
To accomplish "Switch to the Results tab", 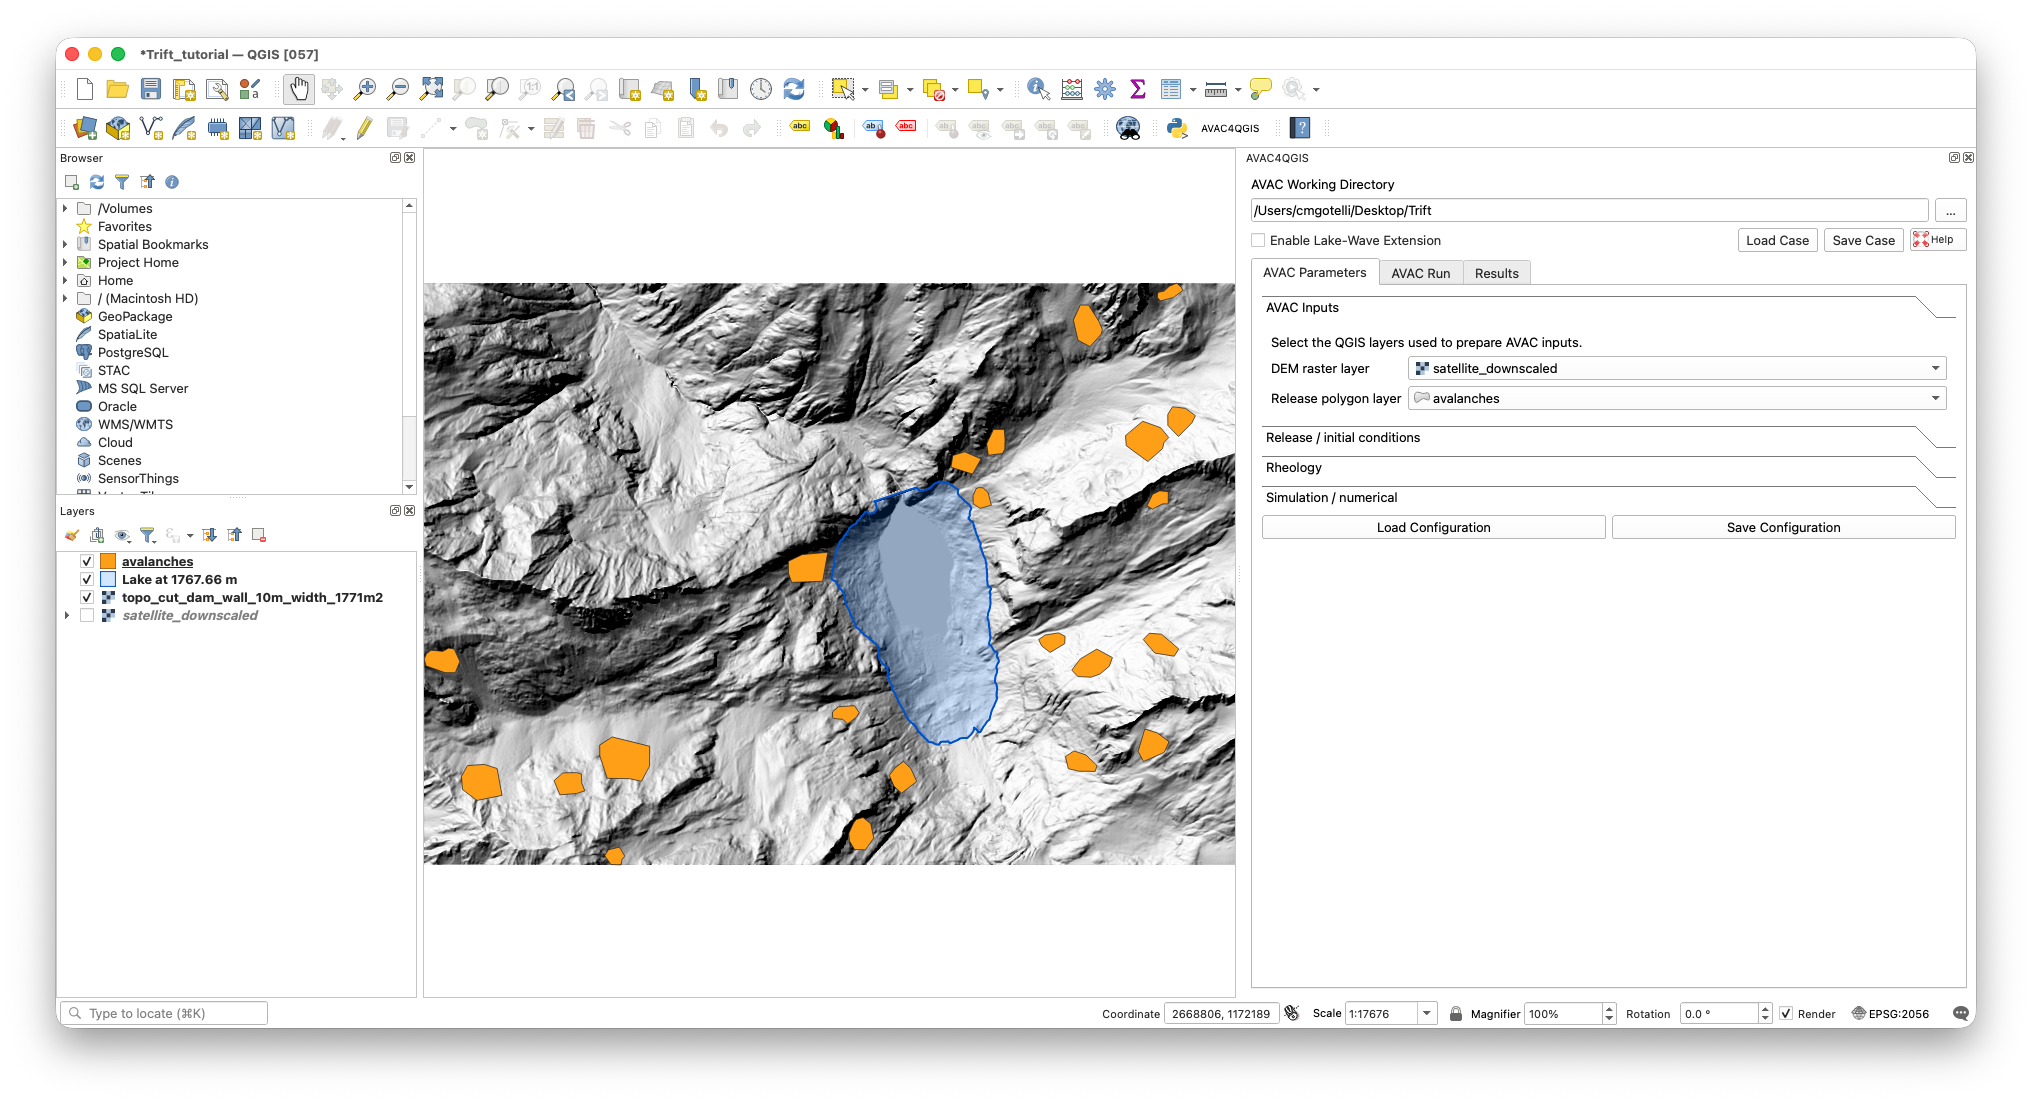I will coord(1496,273).
